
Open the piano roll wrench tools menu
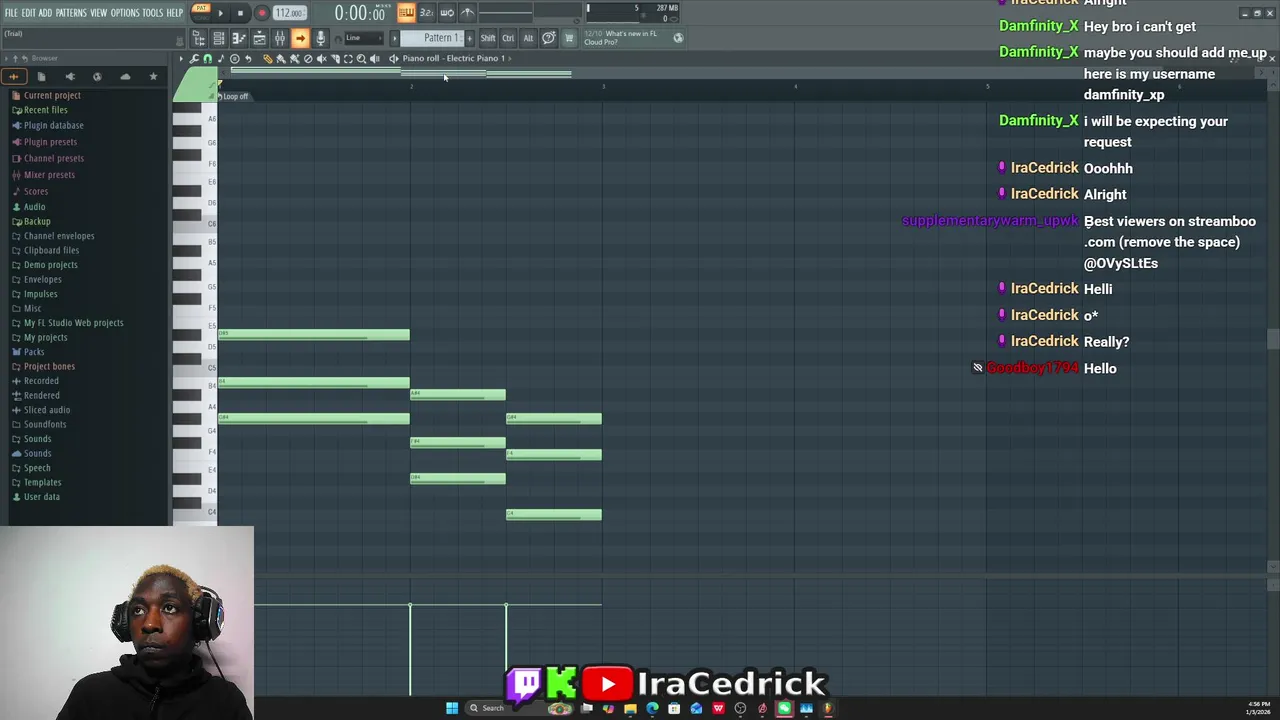[x=194, y=58]
